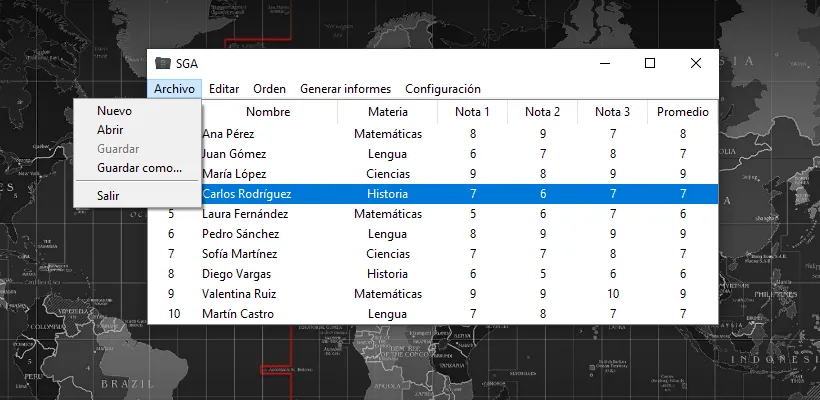This screenshot has height=400, width=820.
Task: Click the Martín Castro name cell
Action: coord(237,314)
